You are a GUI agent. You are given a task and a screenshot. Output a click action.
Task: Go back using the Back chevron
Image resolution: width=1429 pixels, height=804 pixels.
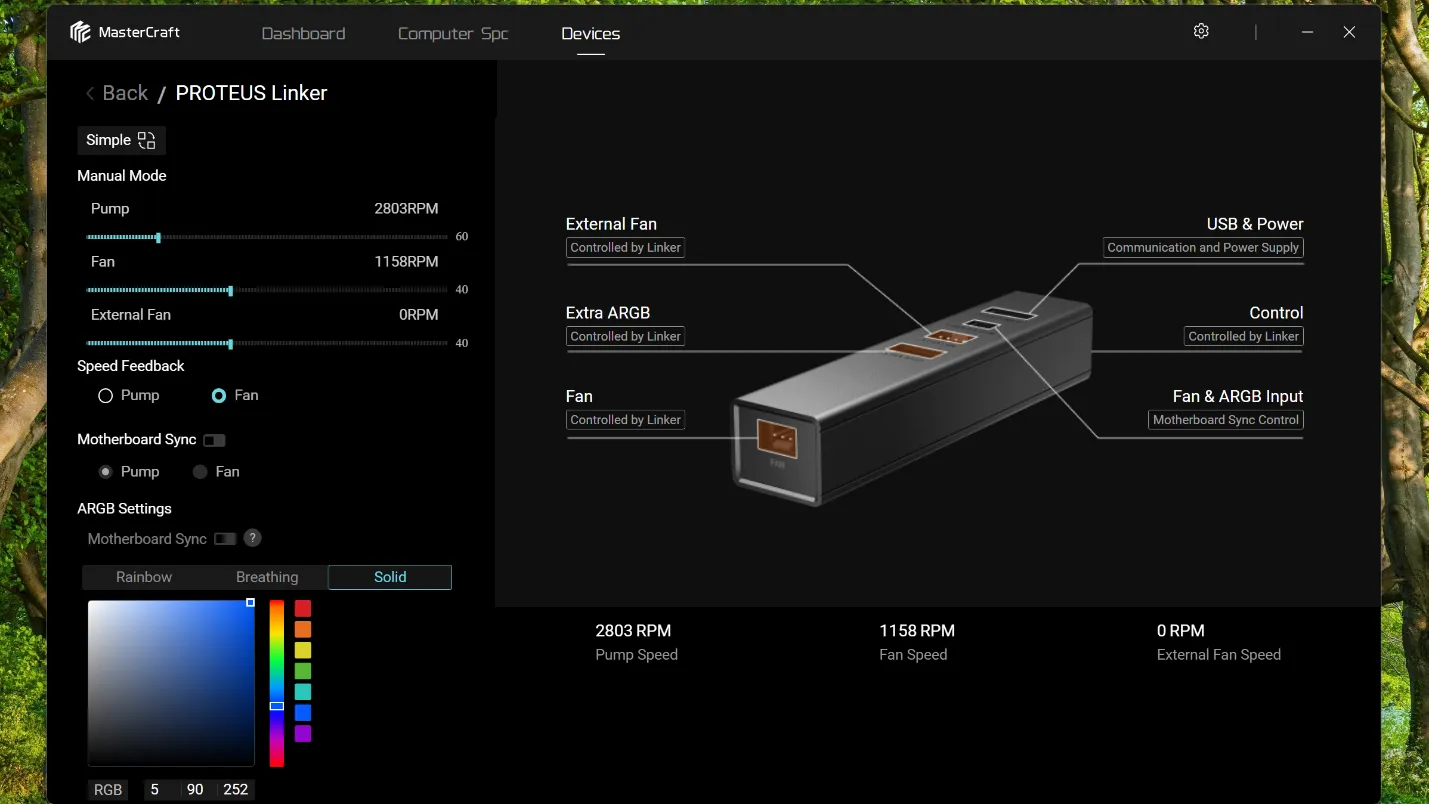(x=90, y=93)
